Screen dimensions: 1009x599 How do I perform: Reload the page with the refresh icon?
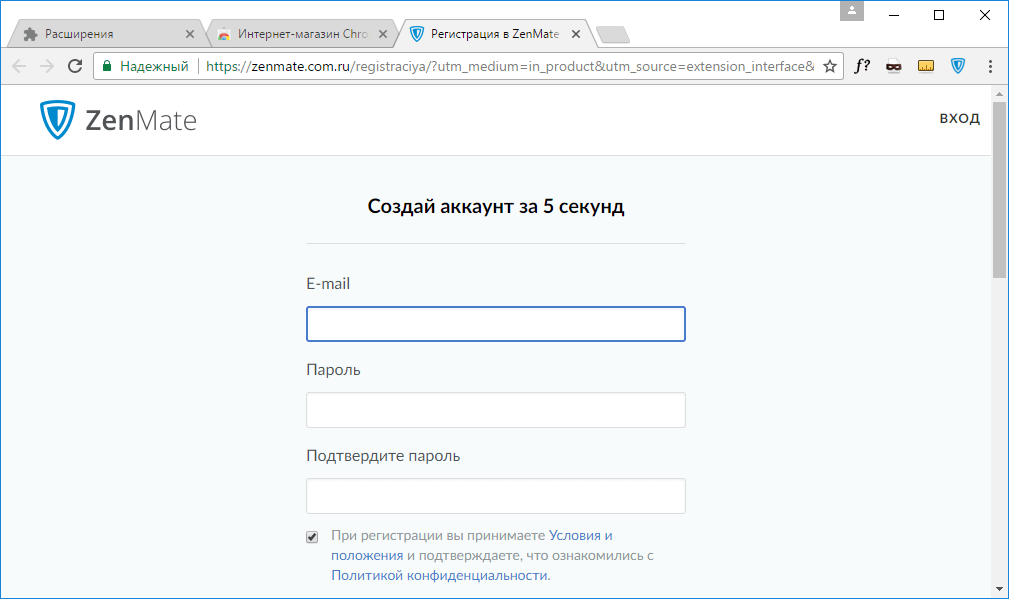click(x=75, y=66)
